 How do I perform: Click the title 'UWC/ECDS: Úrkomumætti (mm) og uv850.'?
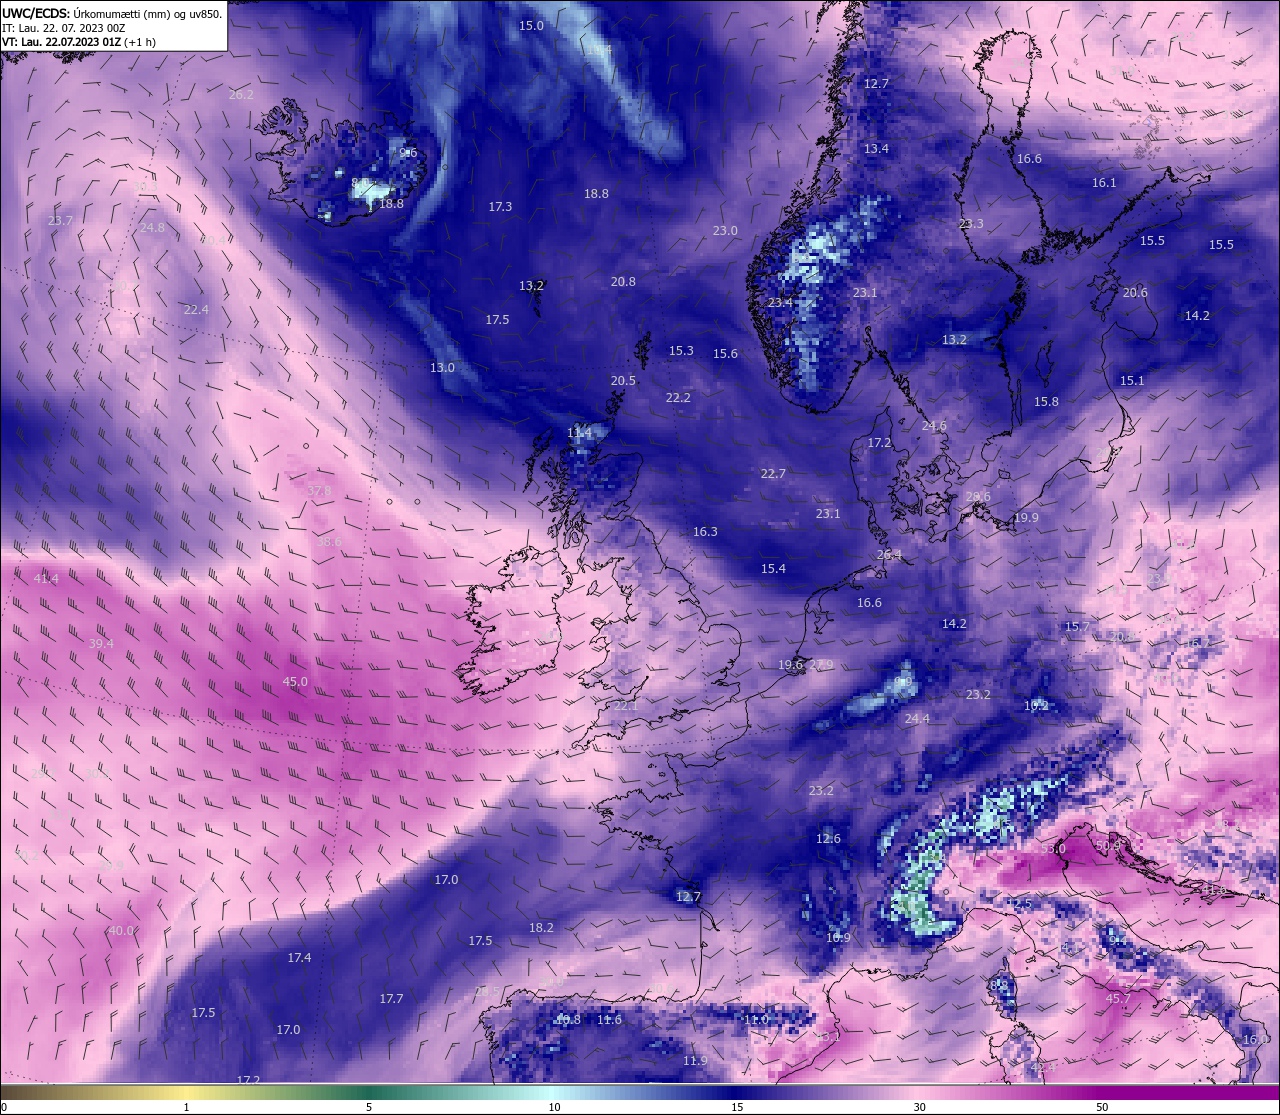coord(112,14)
